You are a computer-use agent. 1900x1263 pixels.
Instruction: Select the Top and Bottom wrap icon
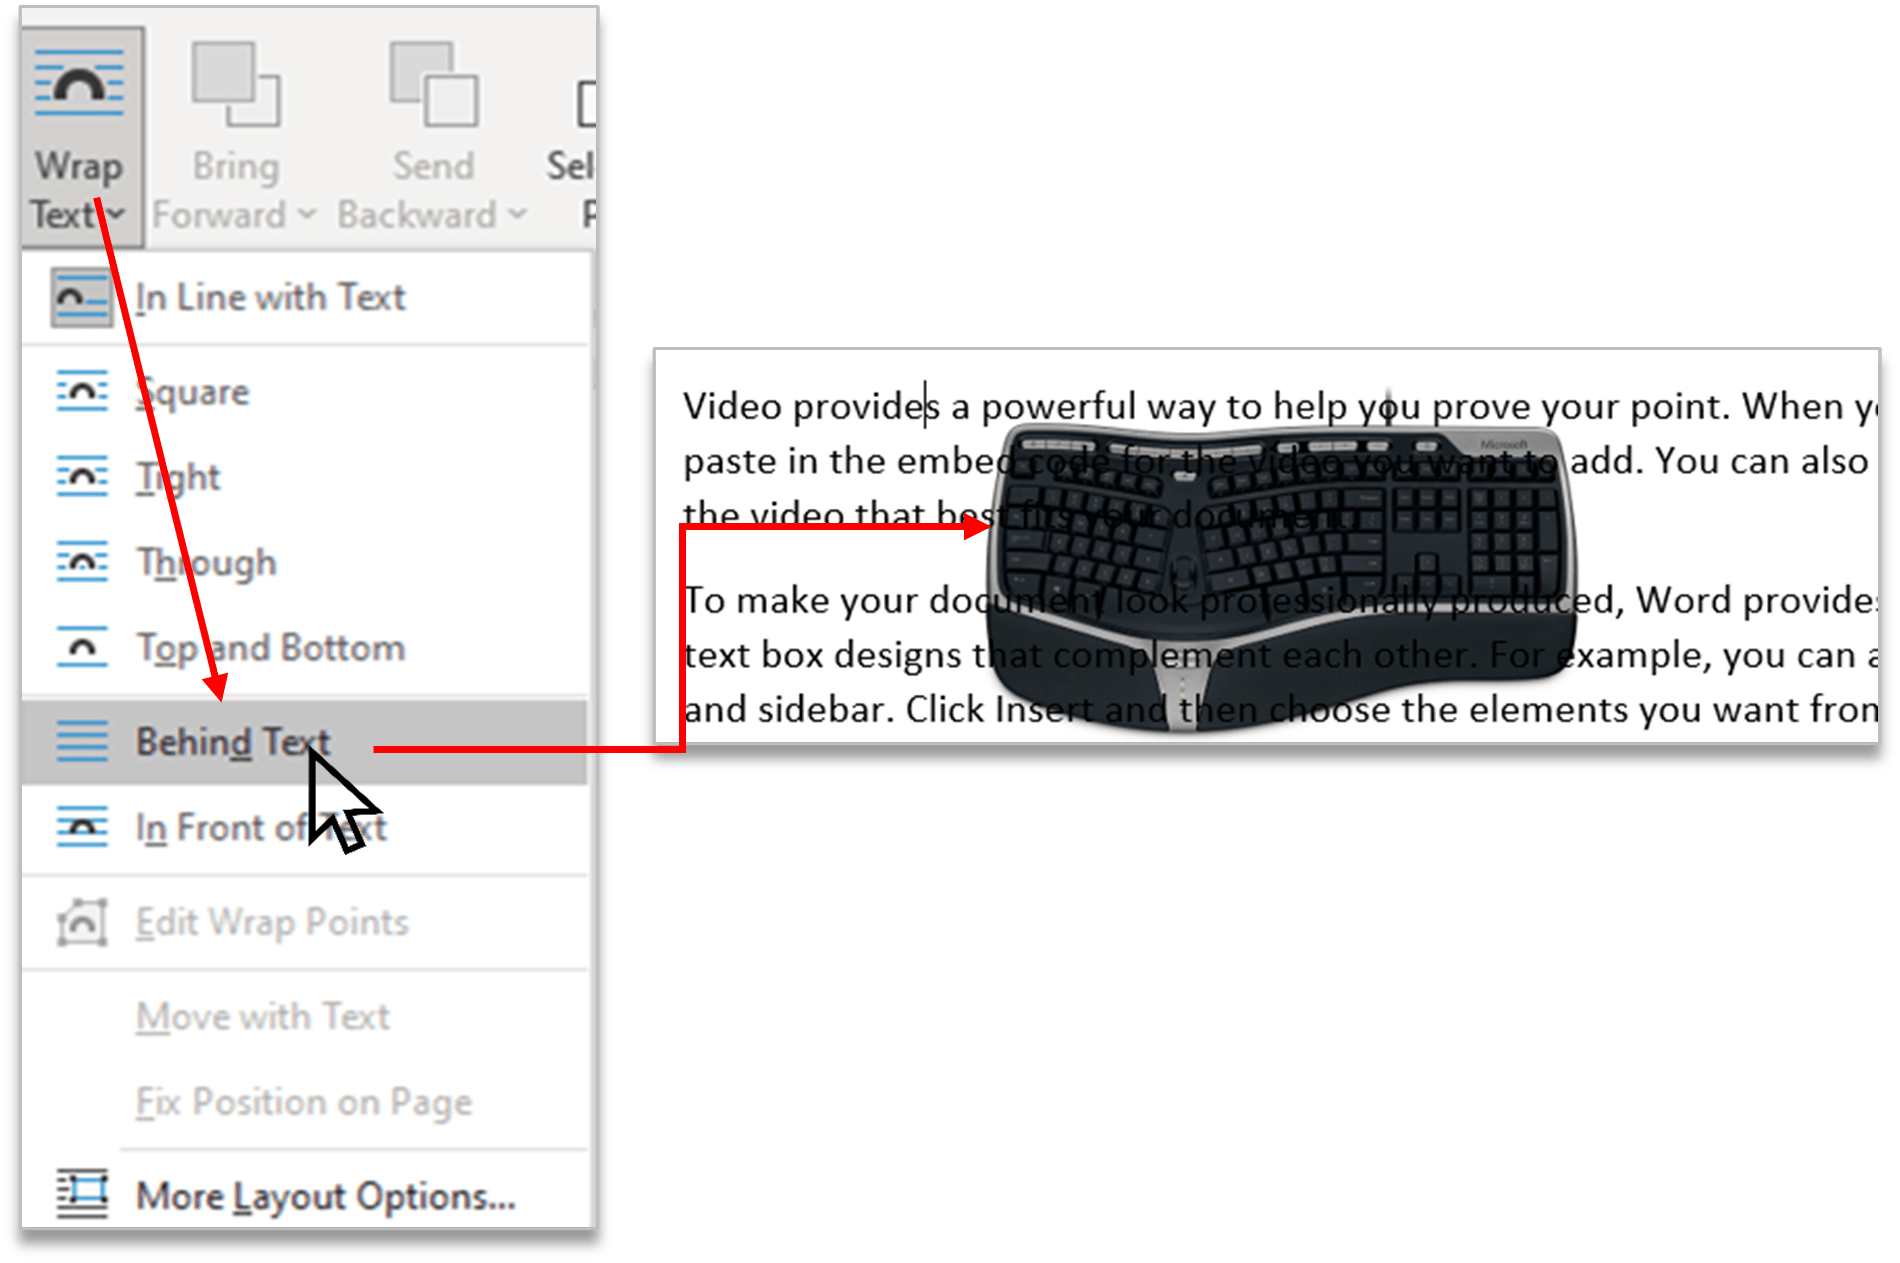[x=84, y=647]
